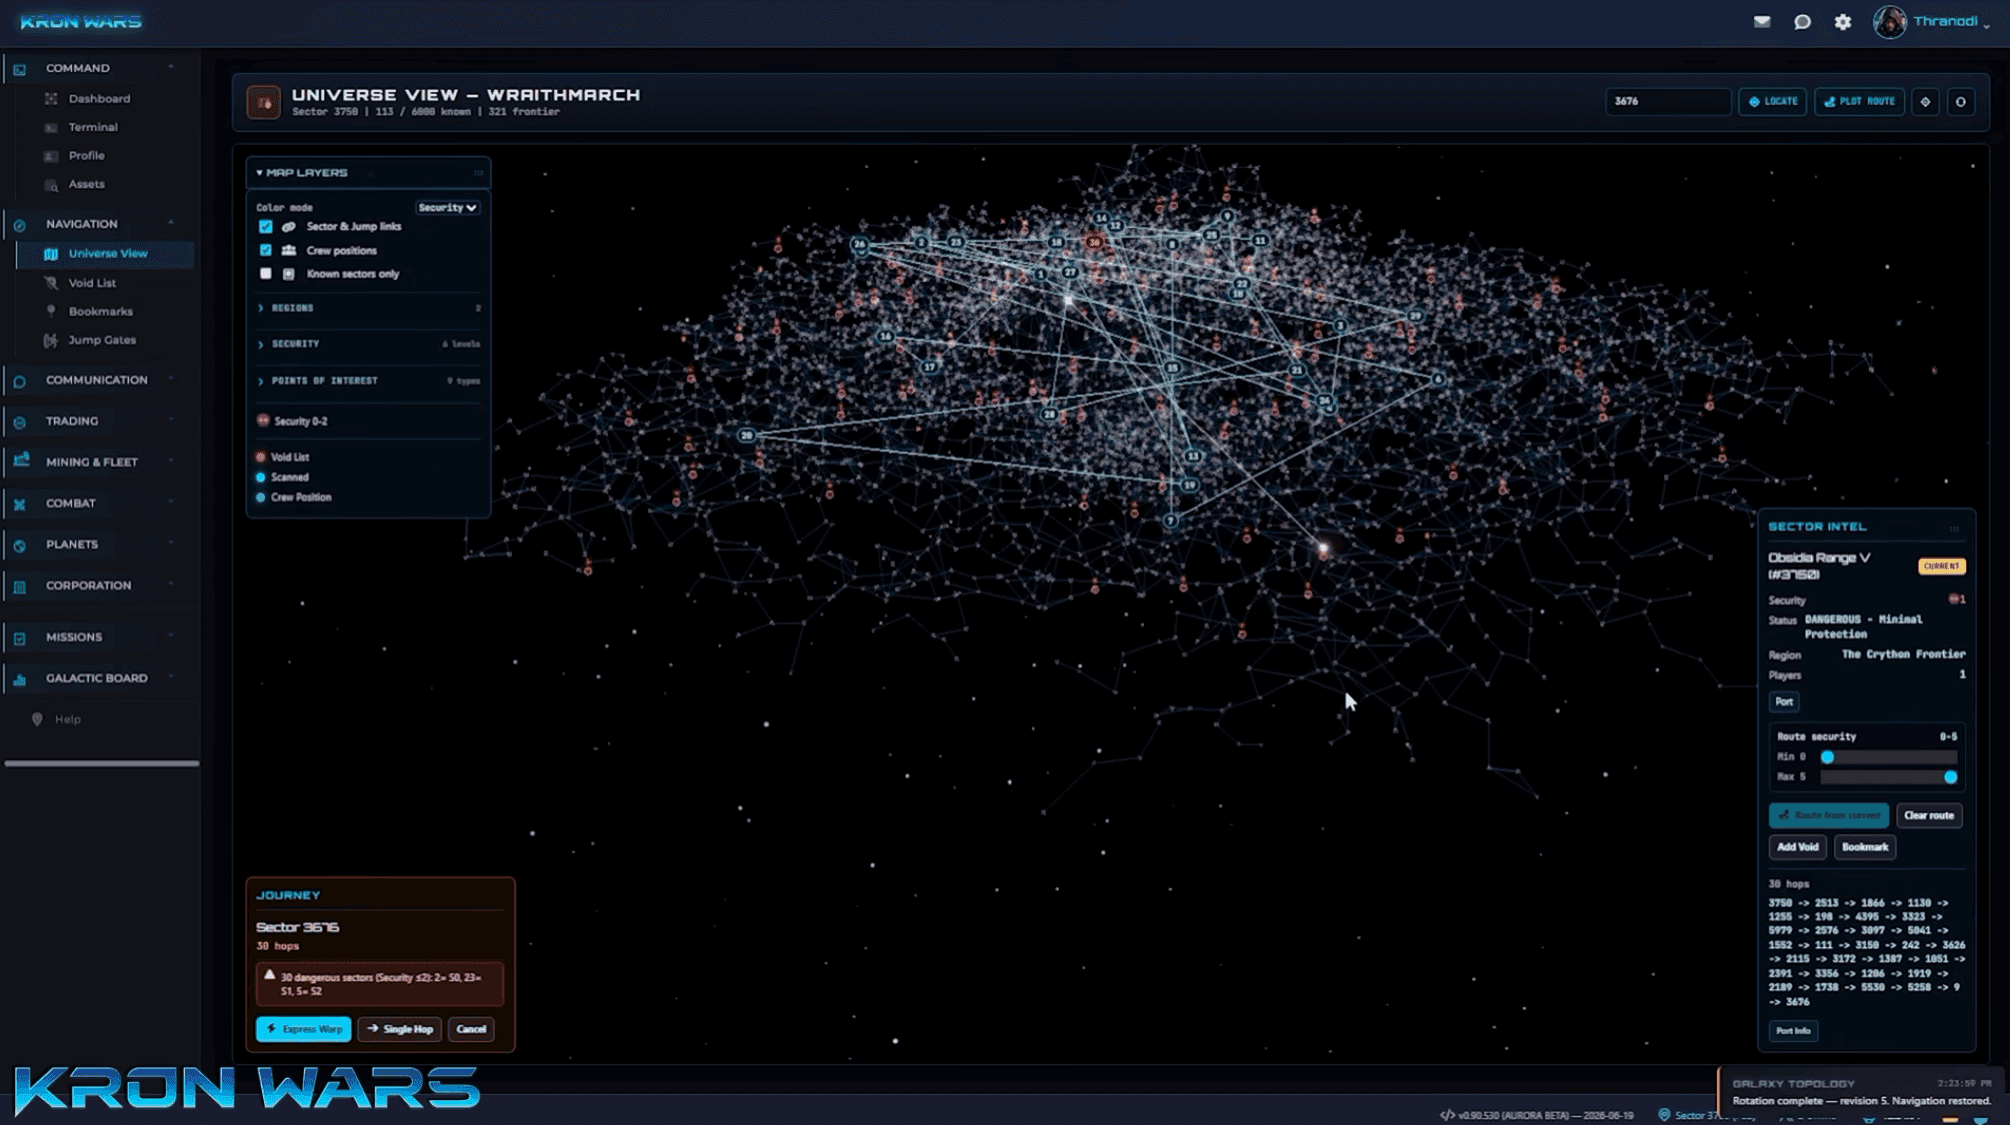
Task: Open the chat bubble icon
Action: click(1802, 22)
